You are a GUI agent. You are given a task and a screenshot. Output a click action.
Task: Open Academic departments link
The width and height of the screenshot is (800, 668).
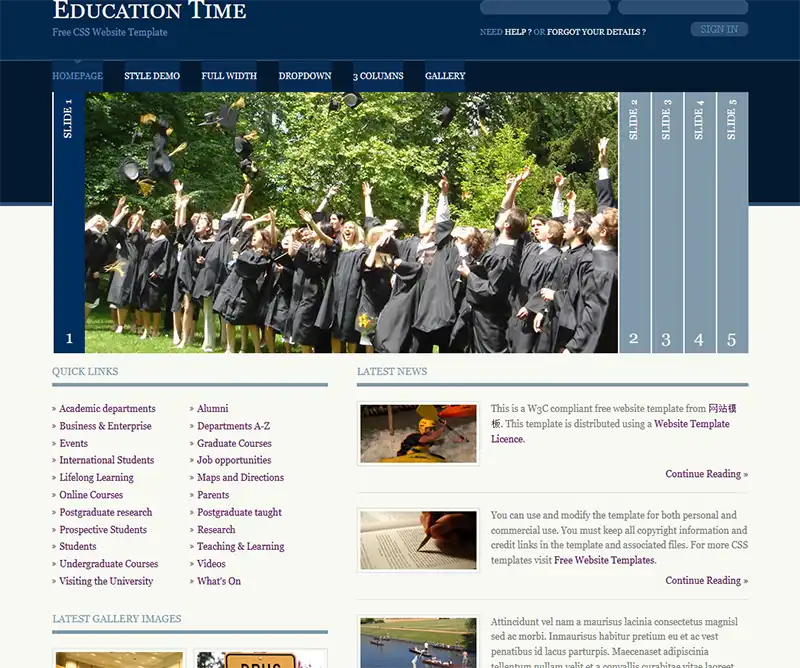pos(107,409)
